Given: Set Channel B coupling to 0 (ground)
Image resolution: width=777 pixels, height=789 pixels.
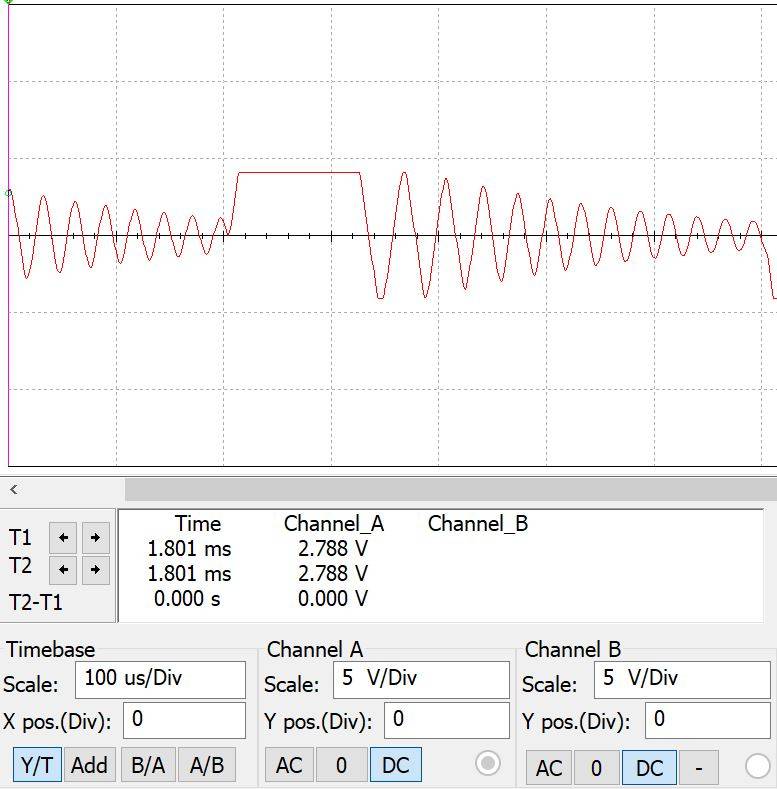Looking at the screenshot, I should [x=597, y=768].
